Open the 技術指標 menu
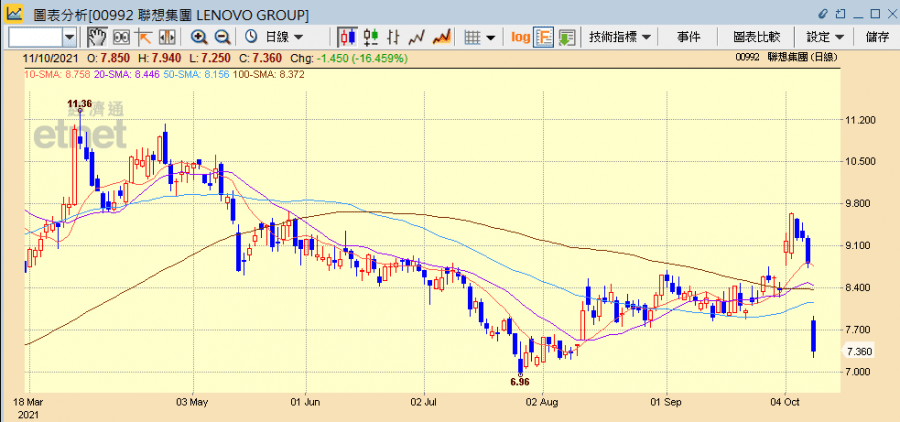 pos(620,37)
